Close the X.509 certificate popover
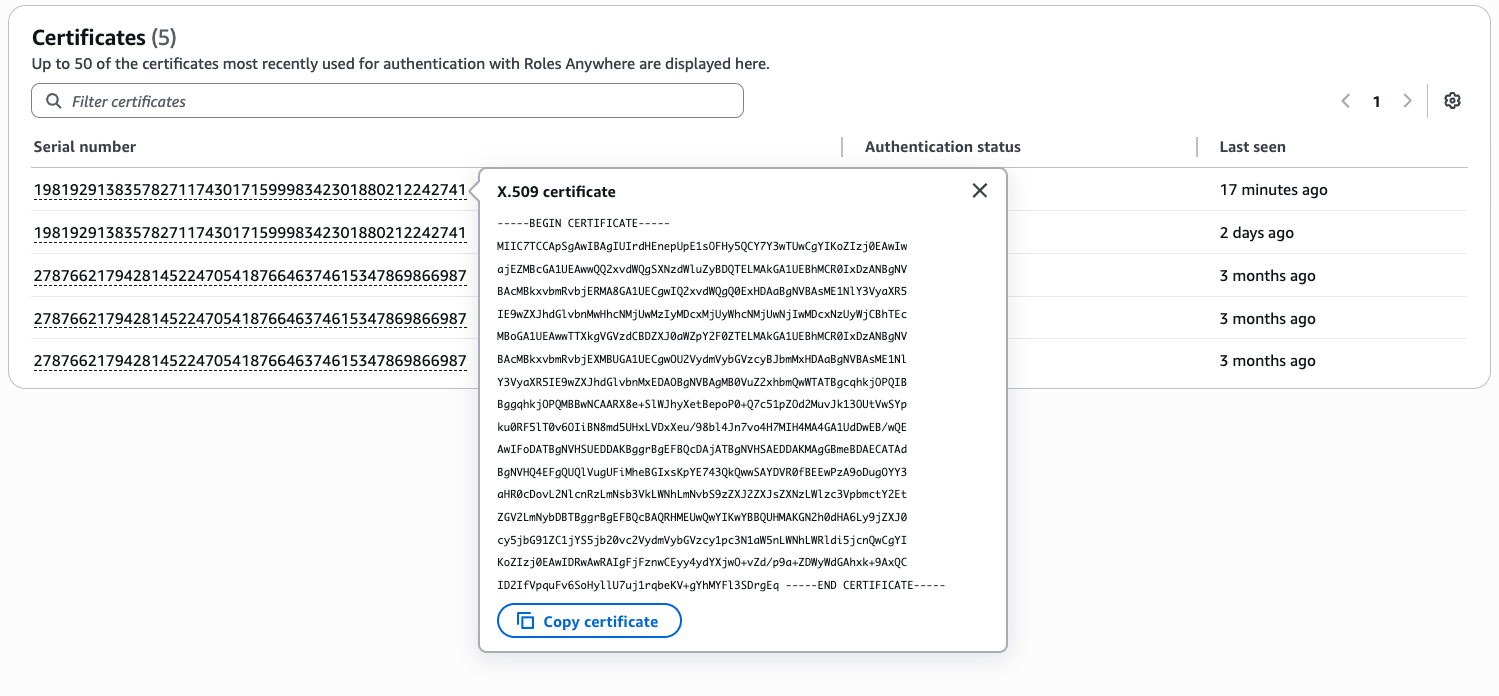Viewport: 1499px width, 696px height. (980, 191)
